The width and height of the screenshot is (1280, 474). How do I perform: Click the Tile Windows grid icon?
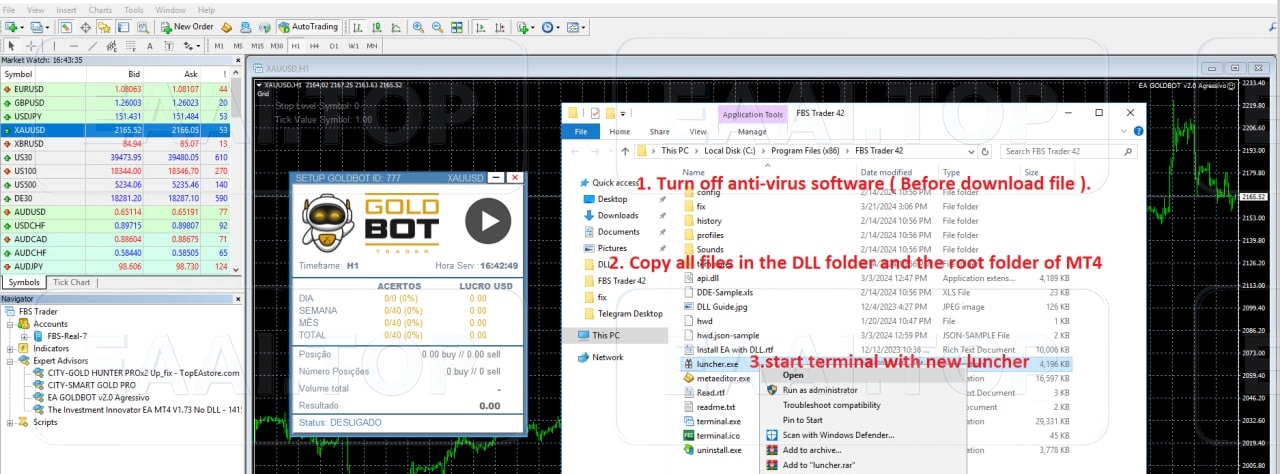[x=454, y=27]
